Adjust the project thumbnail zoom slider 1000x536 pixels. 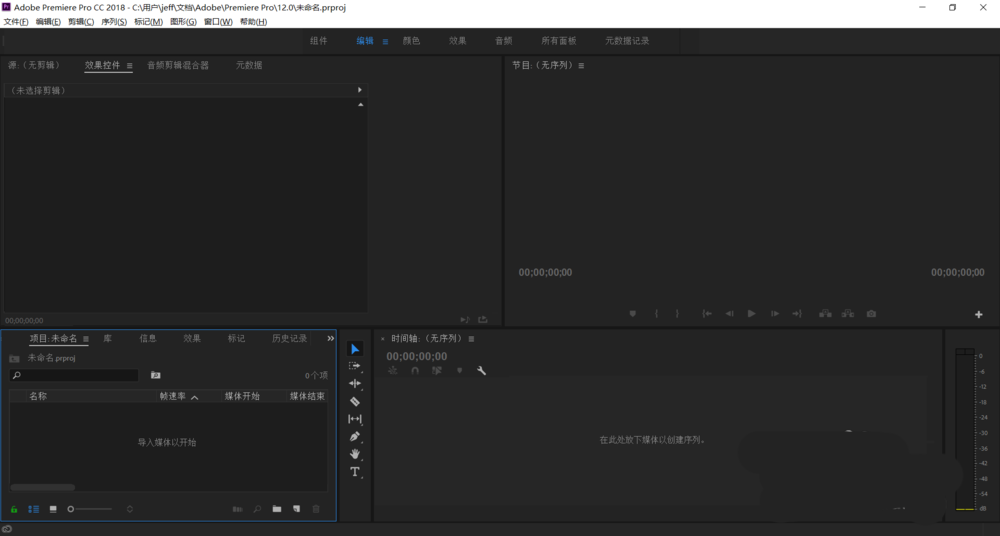click(x=90, y=509)
